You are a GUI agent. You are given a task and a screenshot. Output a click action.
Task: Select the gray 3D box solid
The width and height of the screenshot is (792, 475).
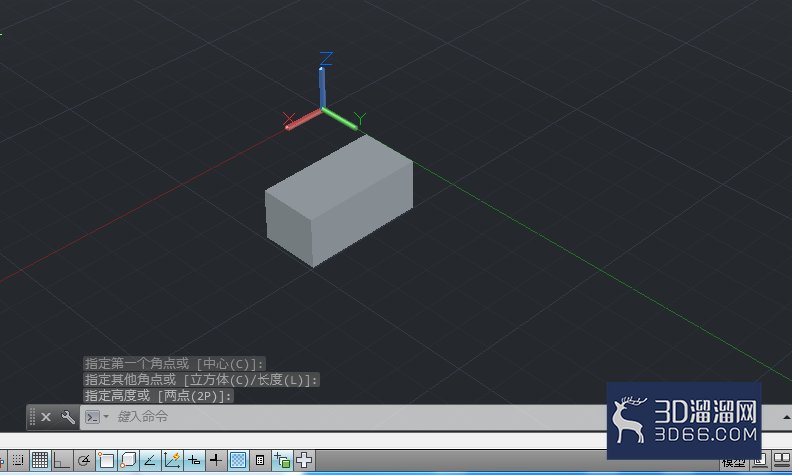[338, 201]
